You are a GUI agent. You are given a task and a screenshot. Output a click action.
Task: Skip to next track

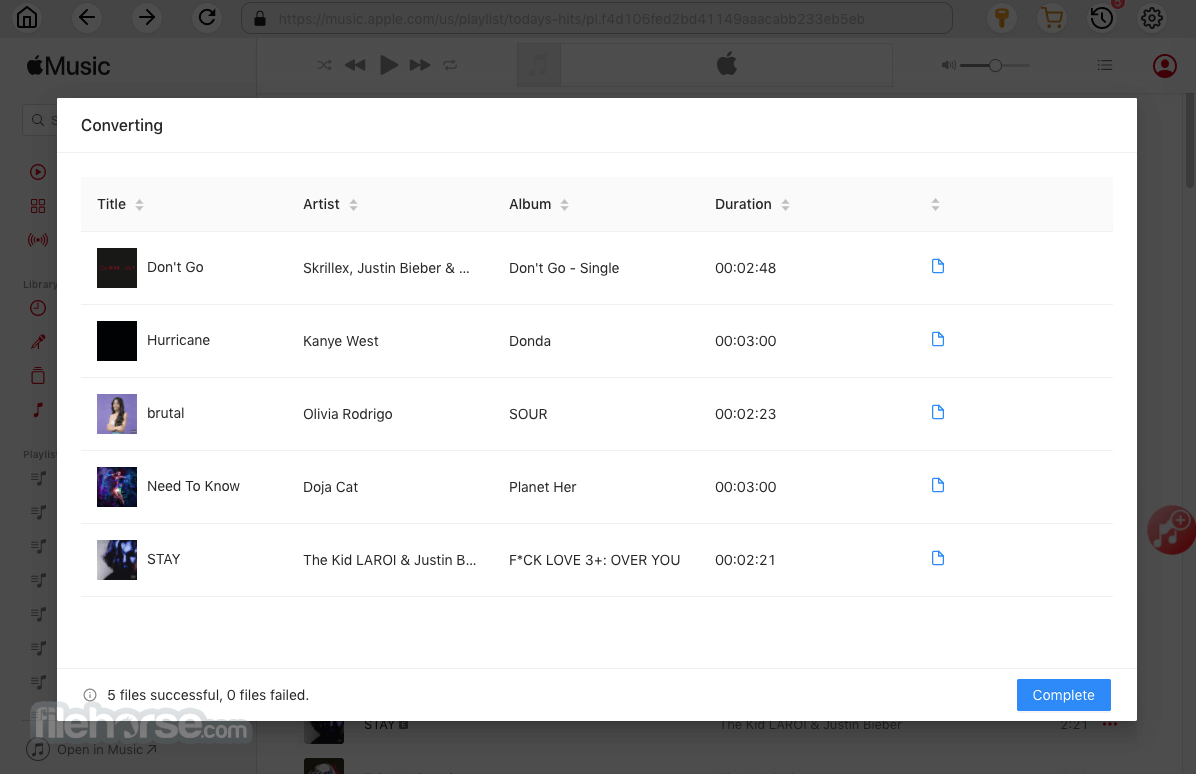click(420, 66)
